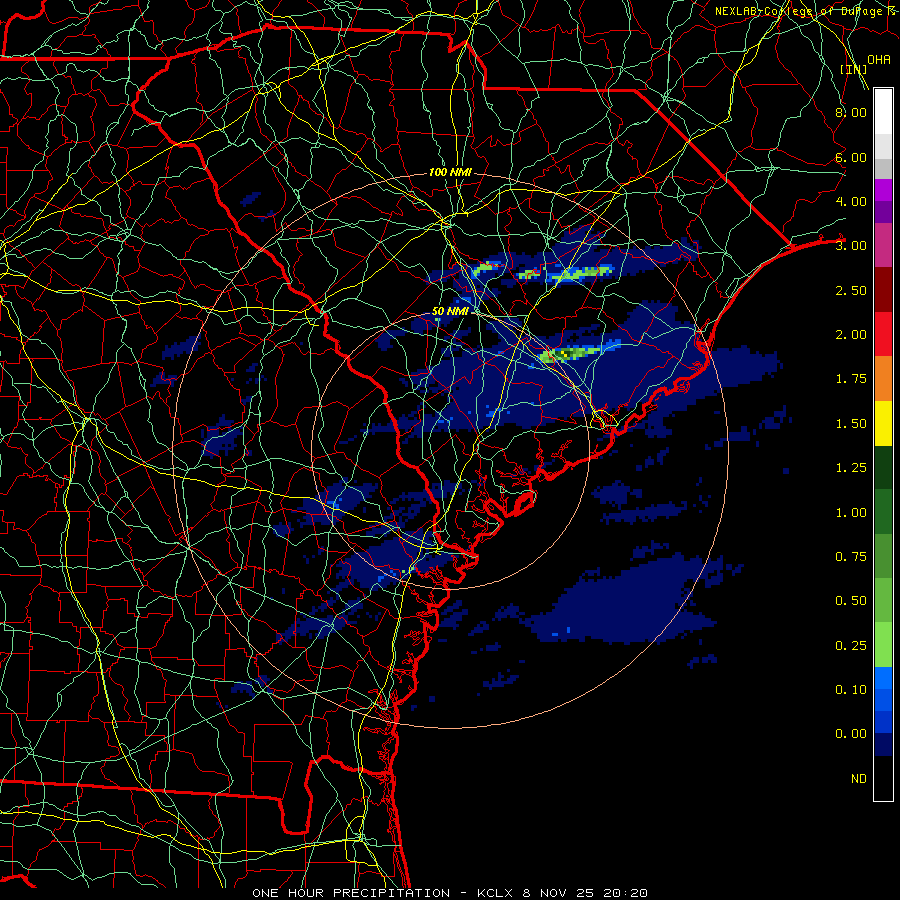Click the 2.00 legend value

(851, 335)
